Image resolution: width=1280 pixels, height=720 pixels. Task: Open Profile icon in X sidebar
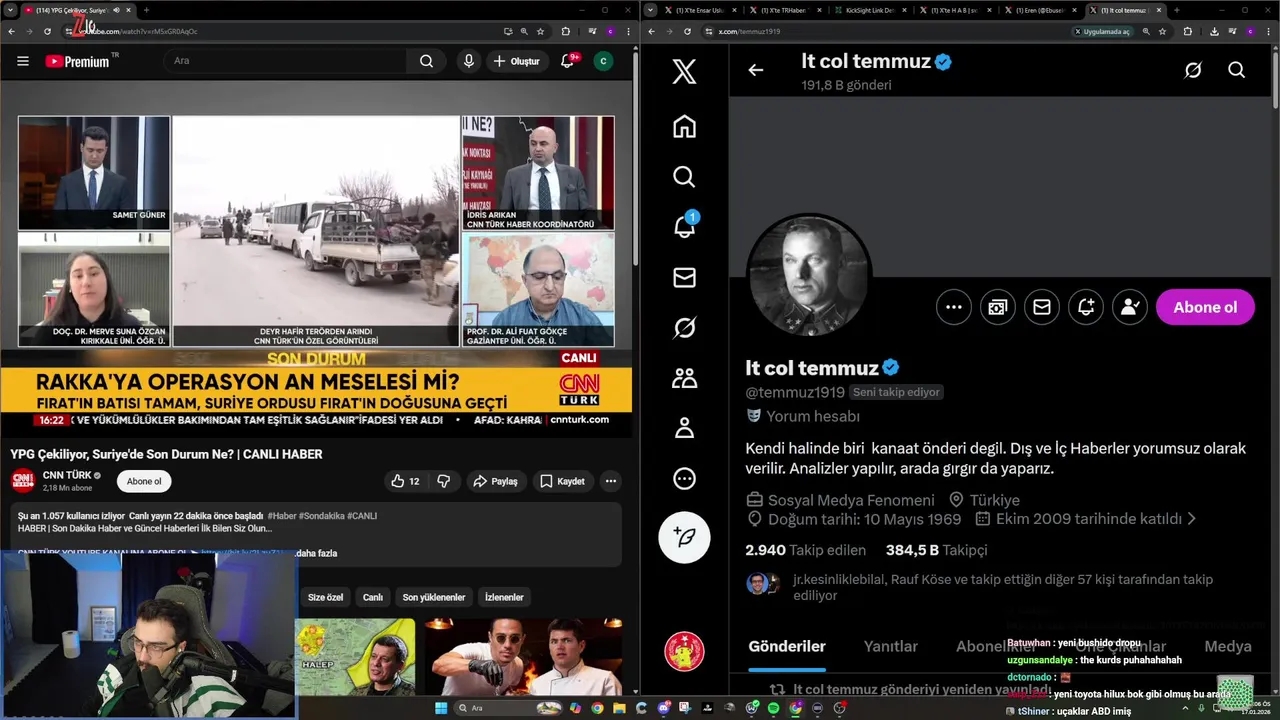coord(684,428)
